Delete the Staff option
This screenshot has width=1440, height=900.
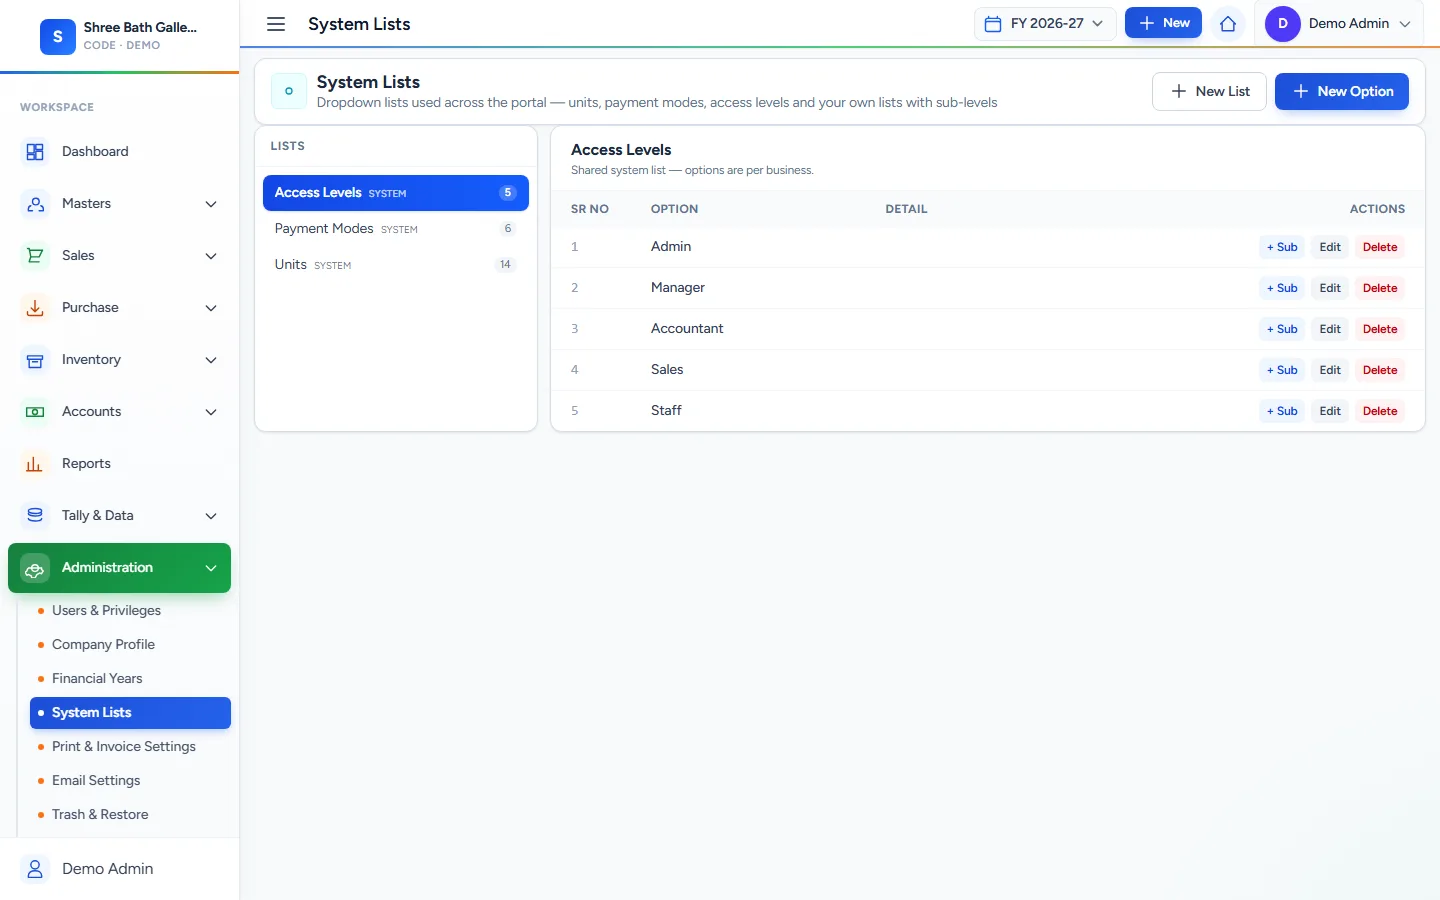tap(1380, 411)
